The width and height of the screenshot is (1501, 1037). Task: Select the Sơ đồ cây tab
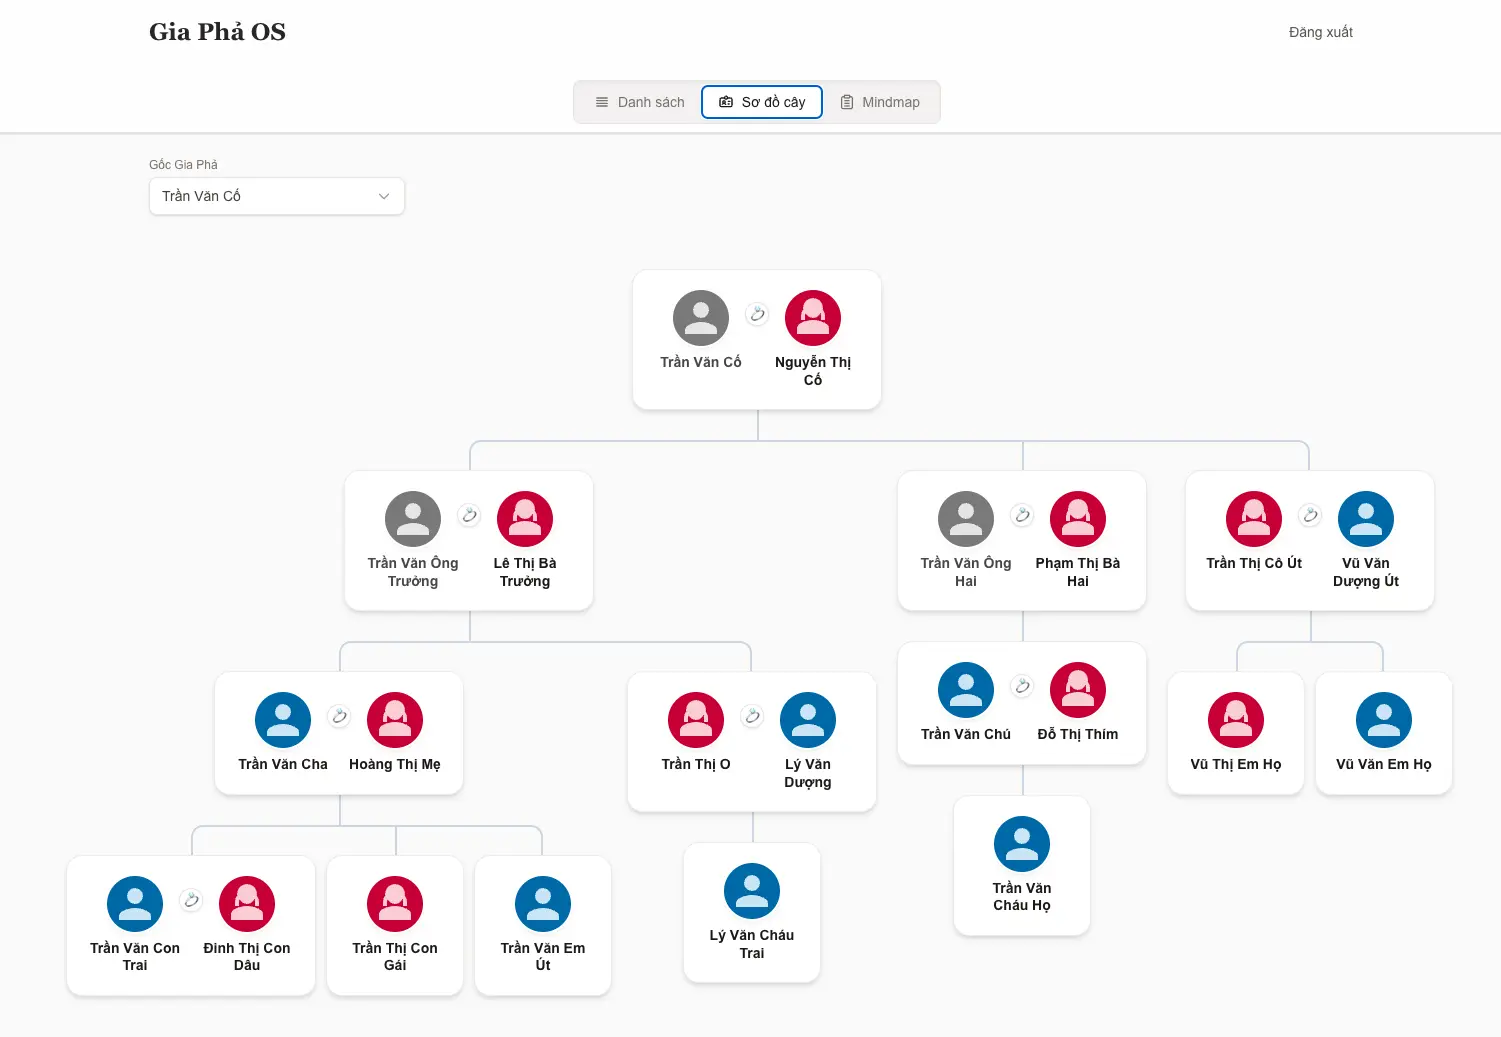click(x=762, y=102)
